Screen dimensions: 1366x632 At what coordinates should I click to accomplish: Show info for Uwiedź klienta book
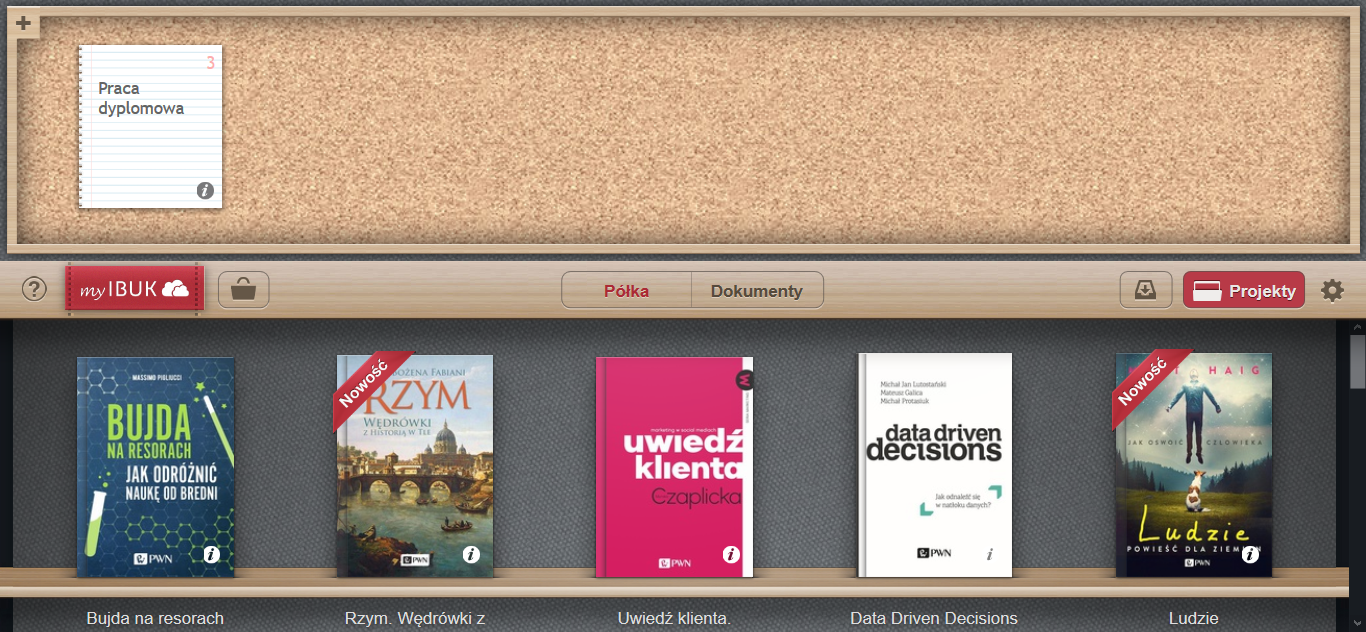click(731, 554)
